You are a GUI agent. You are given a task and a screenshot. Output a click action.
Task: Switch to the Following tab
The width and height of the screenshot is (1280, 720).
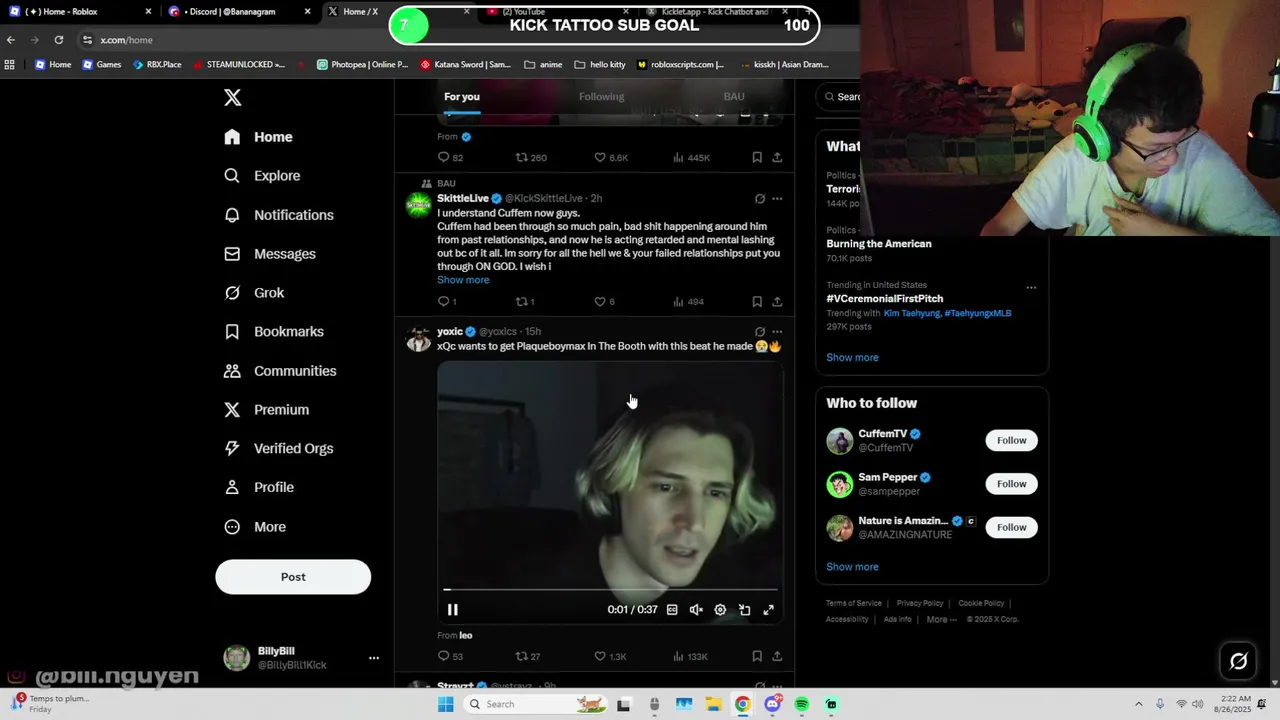click(601, 97)
